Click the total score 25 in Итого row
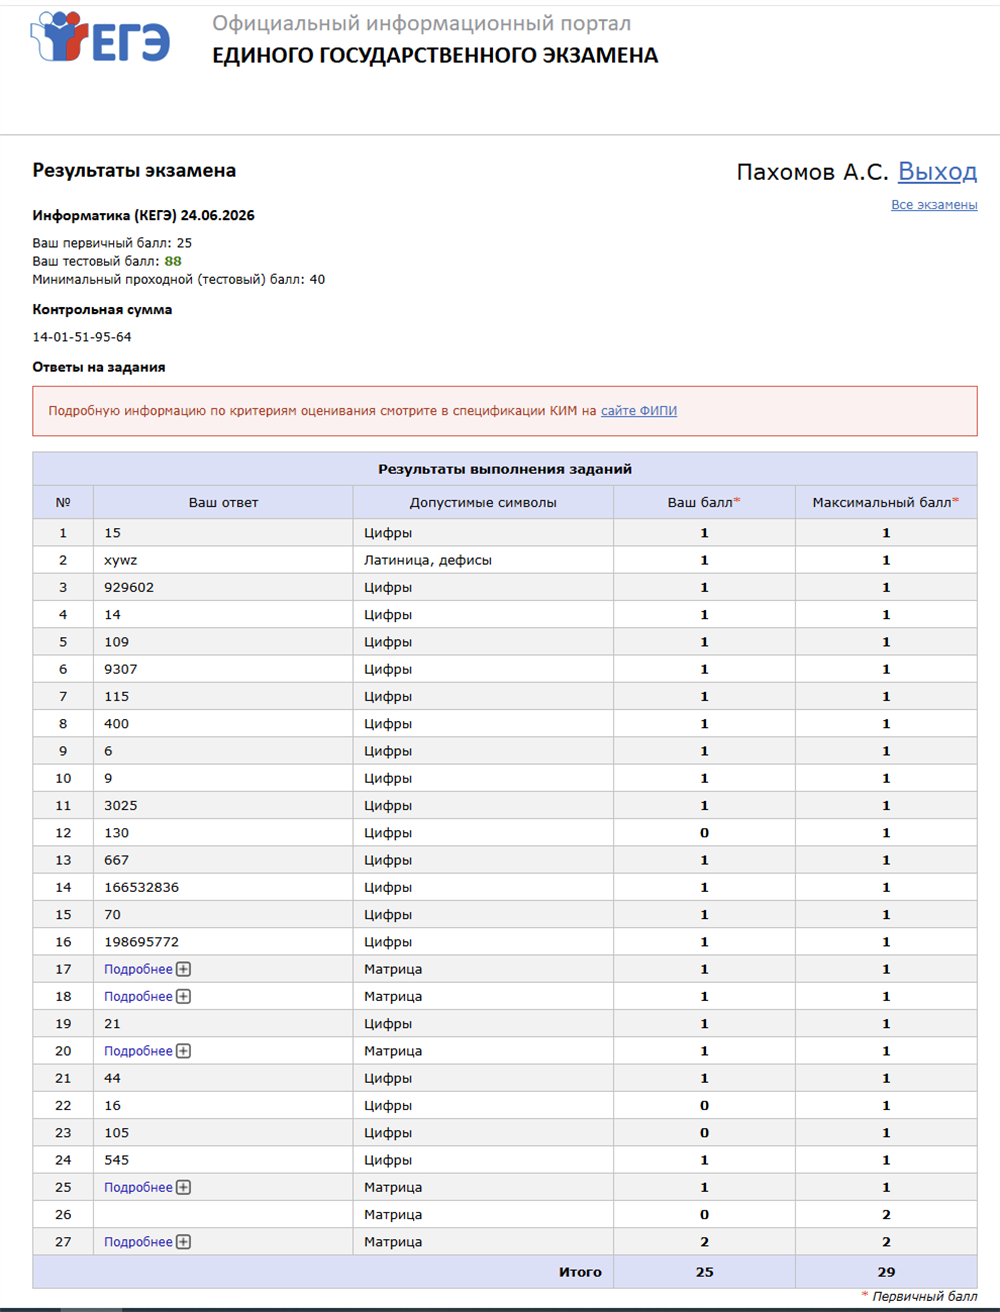1000x1312 pixels. click(704, 1272)
